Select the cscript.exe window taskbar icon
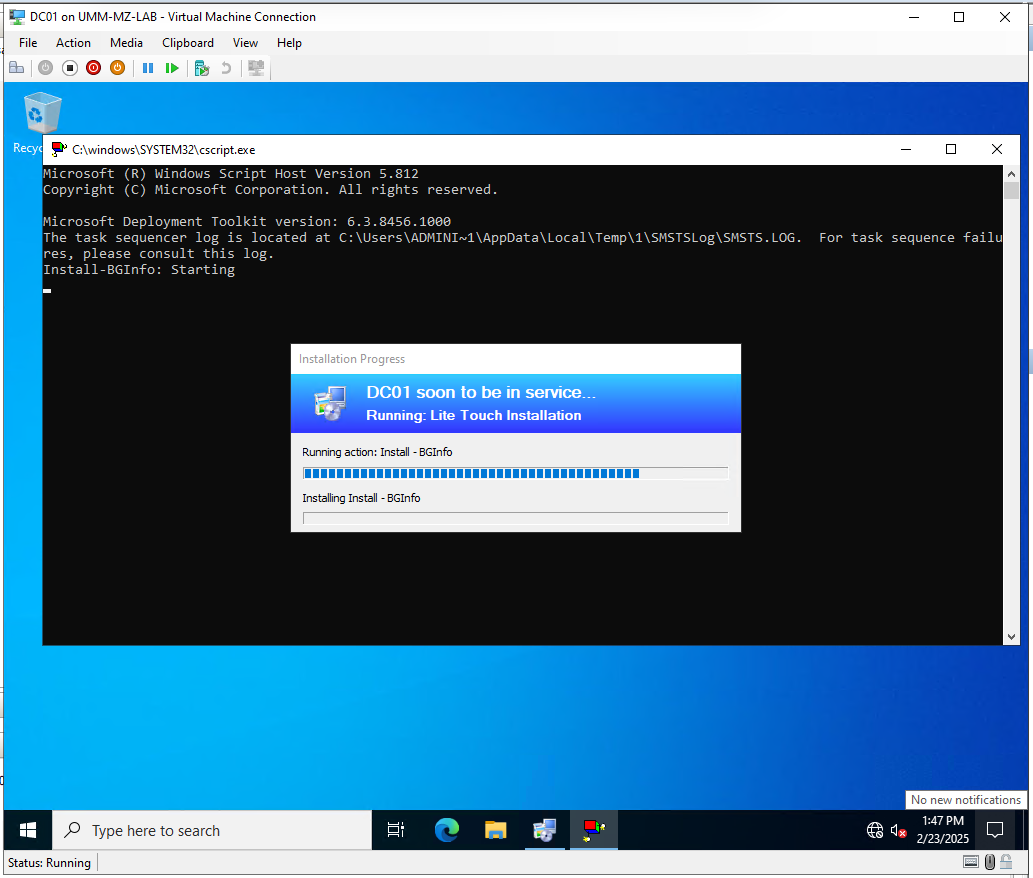The image size is (1033, 878). [x=594, y=830]
